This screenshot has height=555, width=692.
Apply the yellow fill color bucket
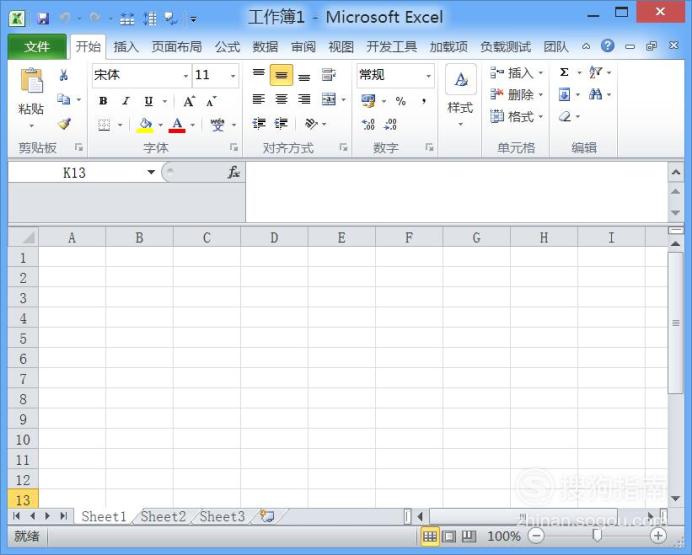pyautogui.click(x=145, y=125)
